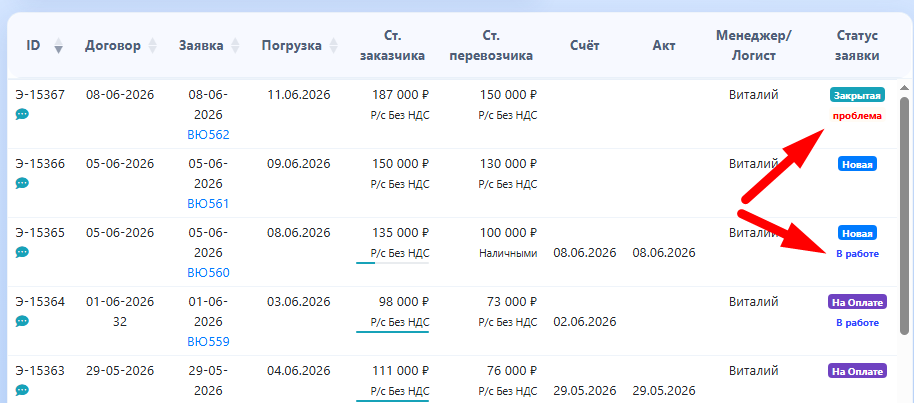
Task: Select the Статус заявки column header
Action: 857,45
